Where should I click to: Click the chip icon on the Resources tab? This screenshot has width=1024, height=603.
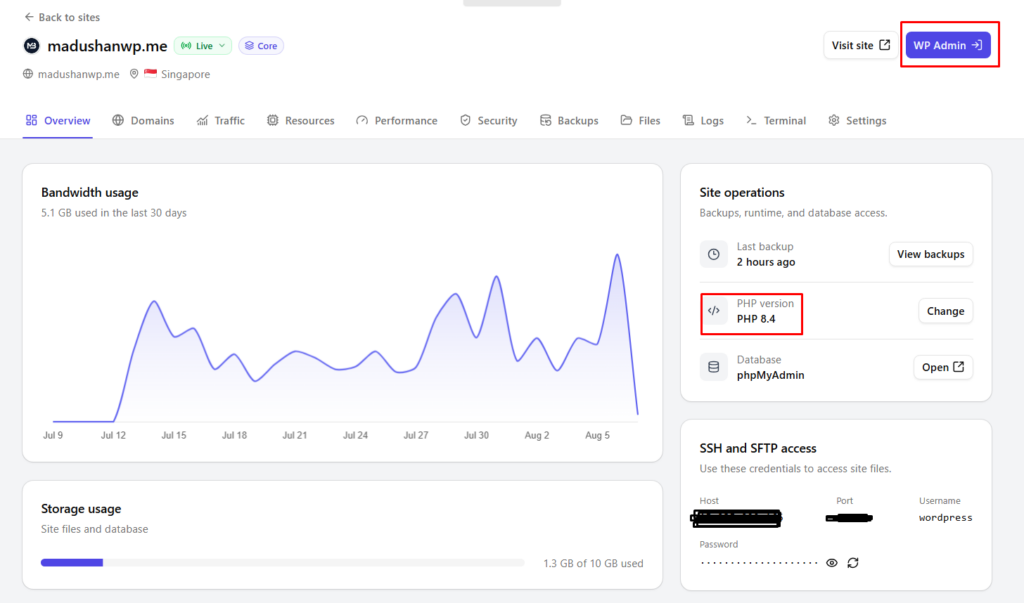tap(272, 120)
